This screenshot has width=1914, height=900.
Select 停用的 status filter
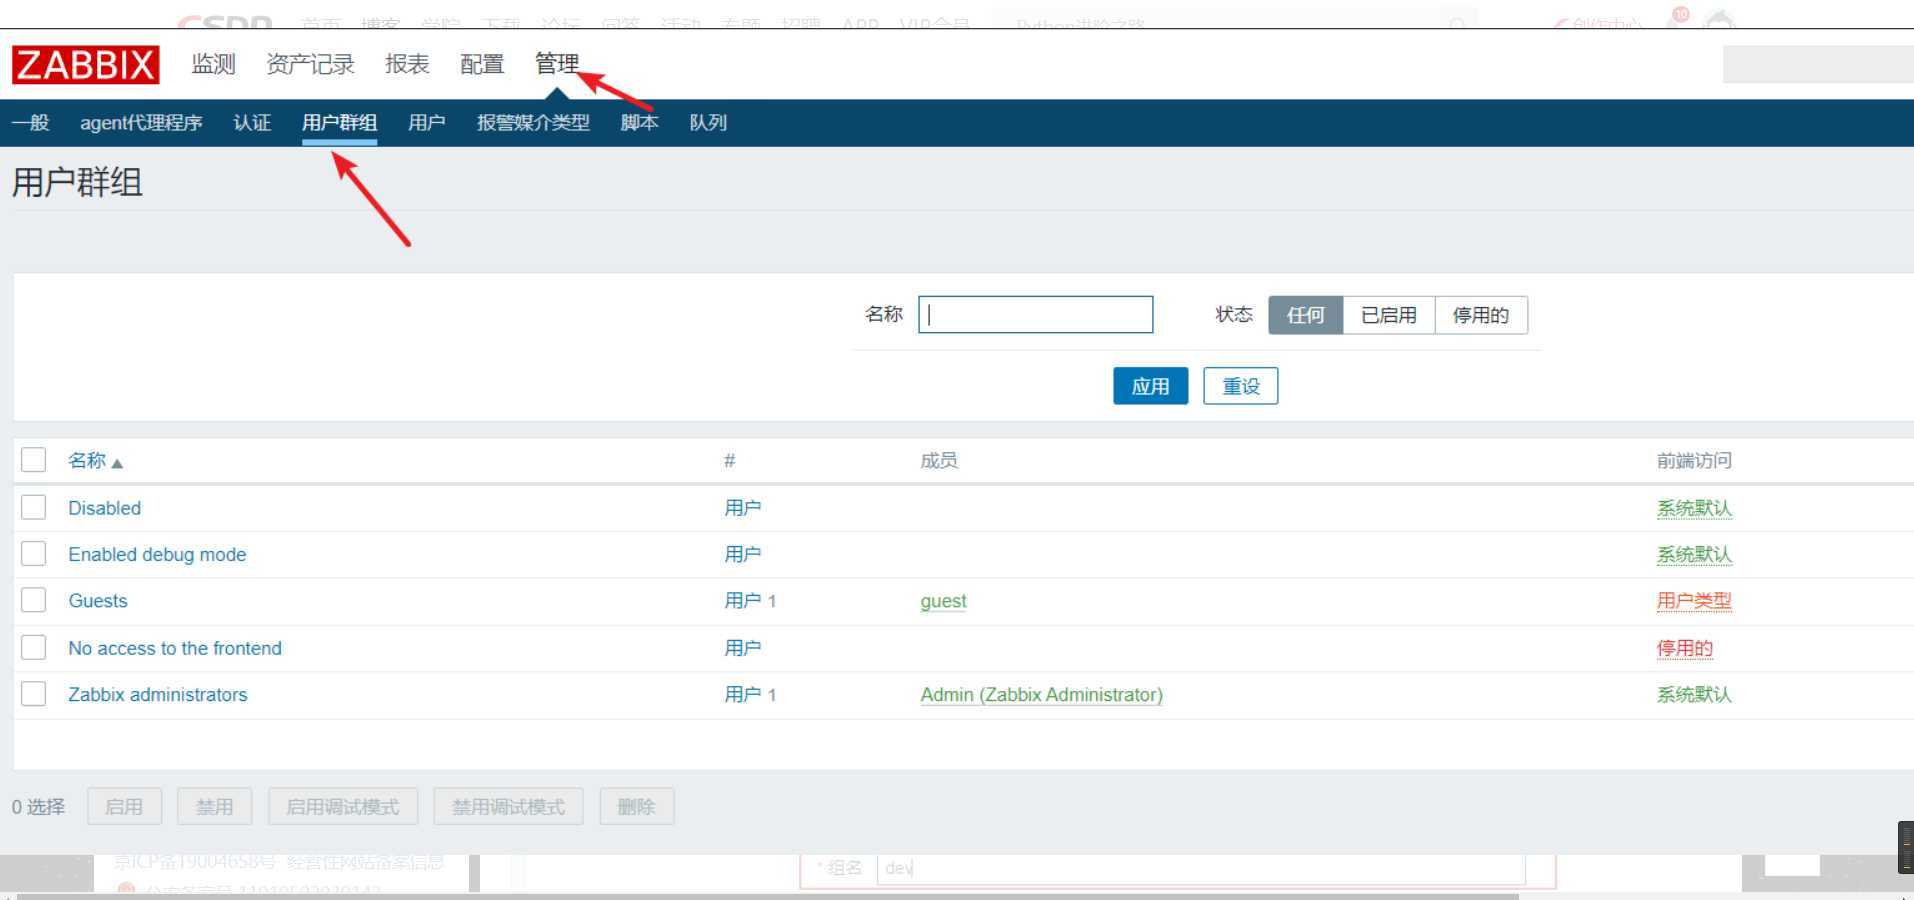tap(1481, 315)
